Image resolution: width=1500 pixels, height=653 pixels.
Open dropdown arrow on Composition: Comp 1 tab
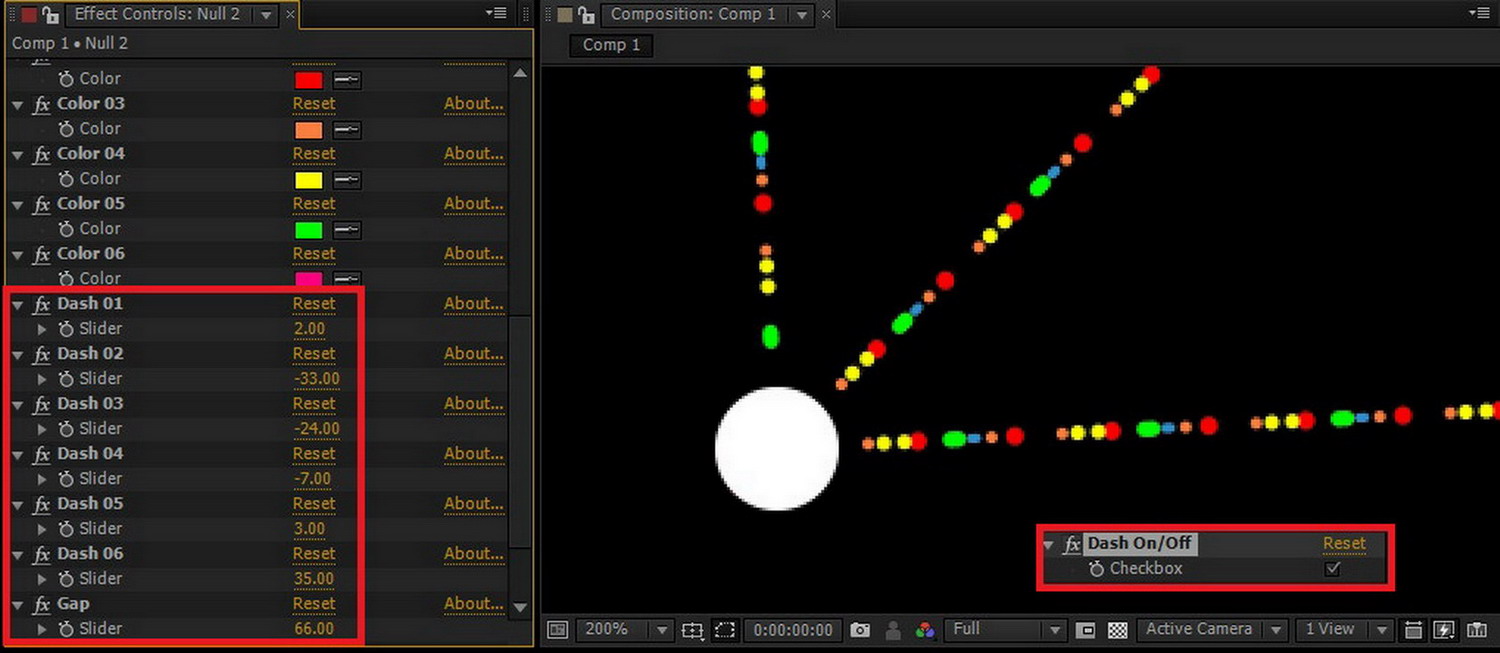[802, 15]
